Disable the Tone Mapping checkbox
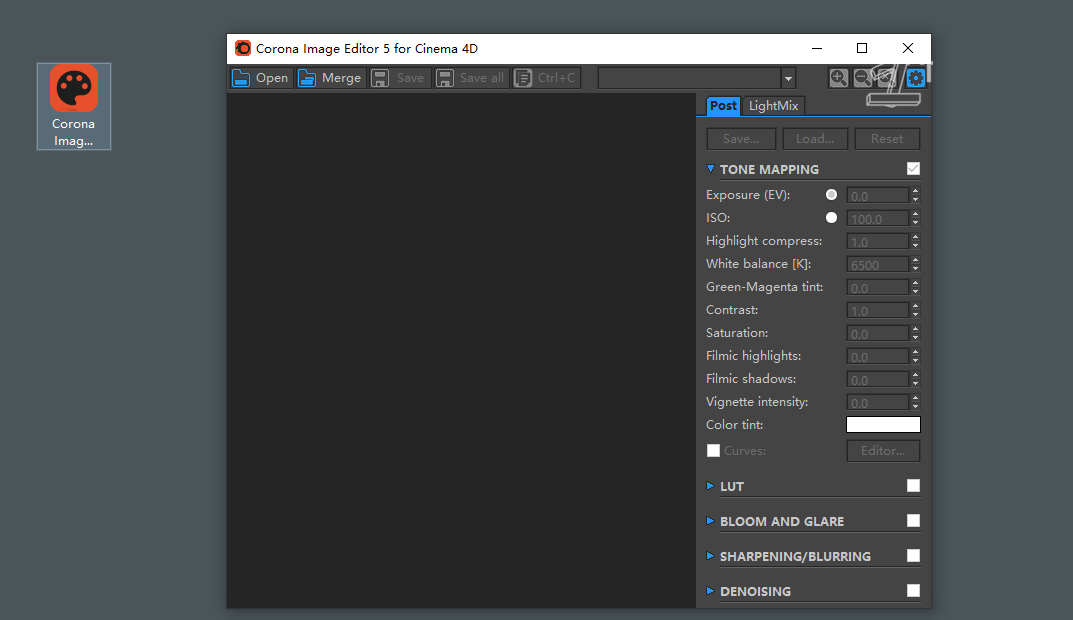 tap(913, 169)
